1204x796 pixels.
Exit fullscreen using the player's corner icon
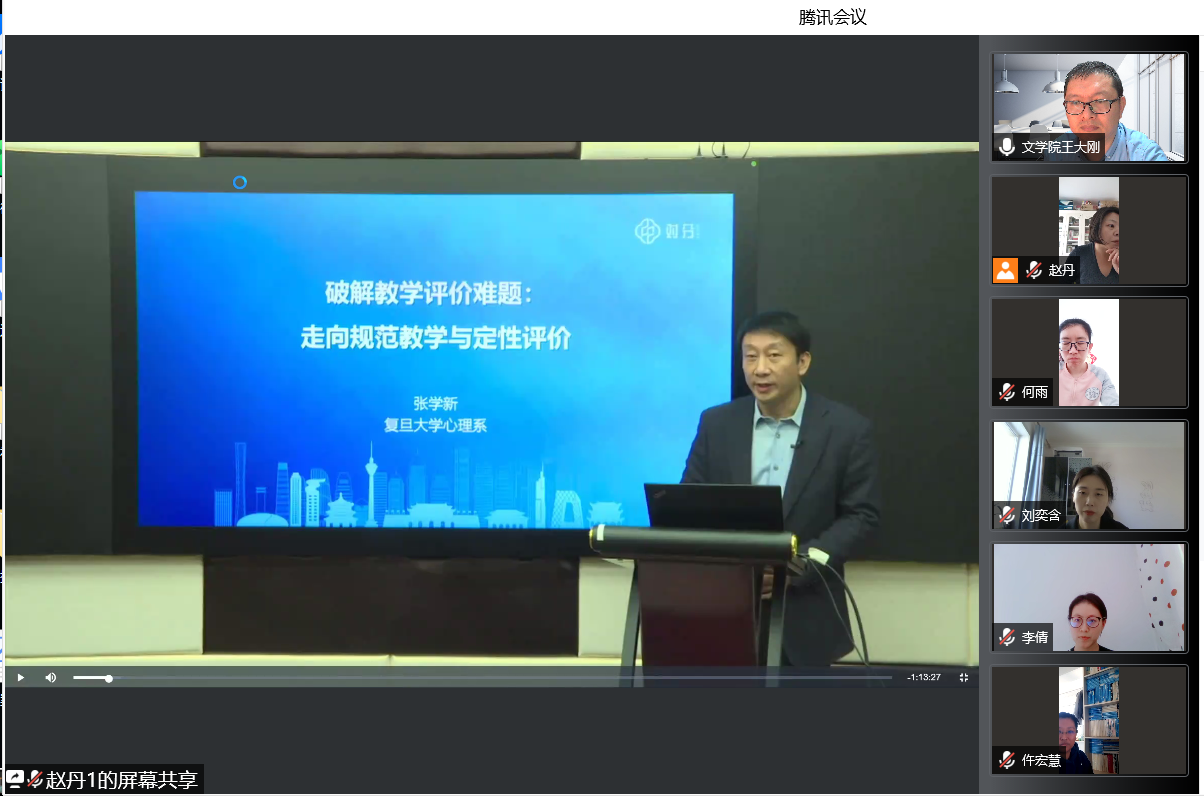click(x=964, y=677)
